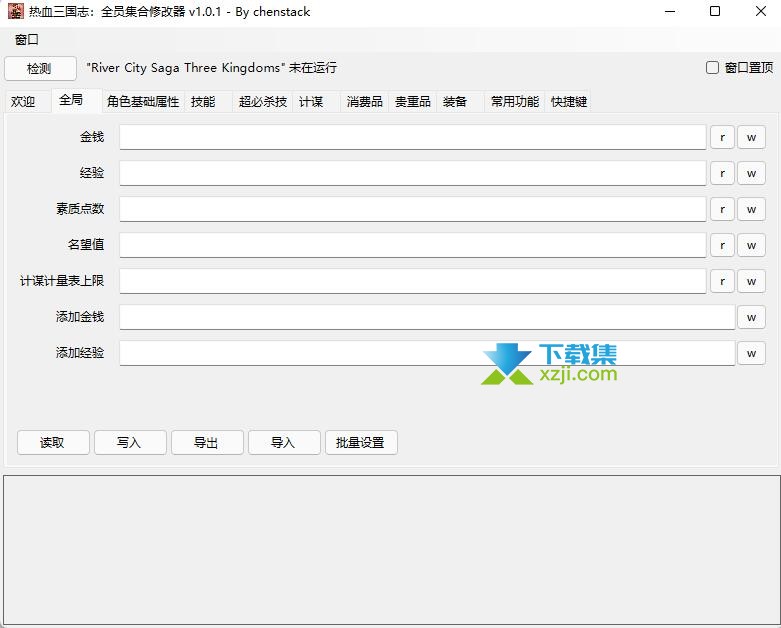
Task: Focus the 名望值 input field
Action: click(x=412, y=245)
